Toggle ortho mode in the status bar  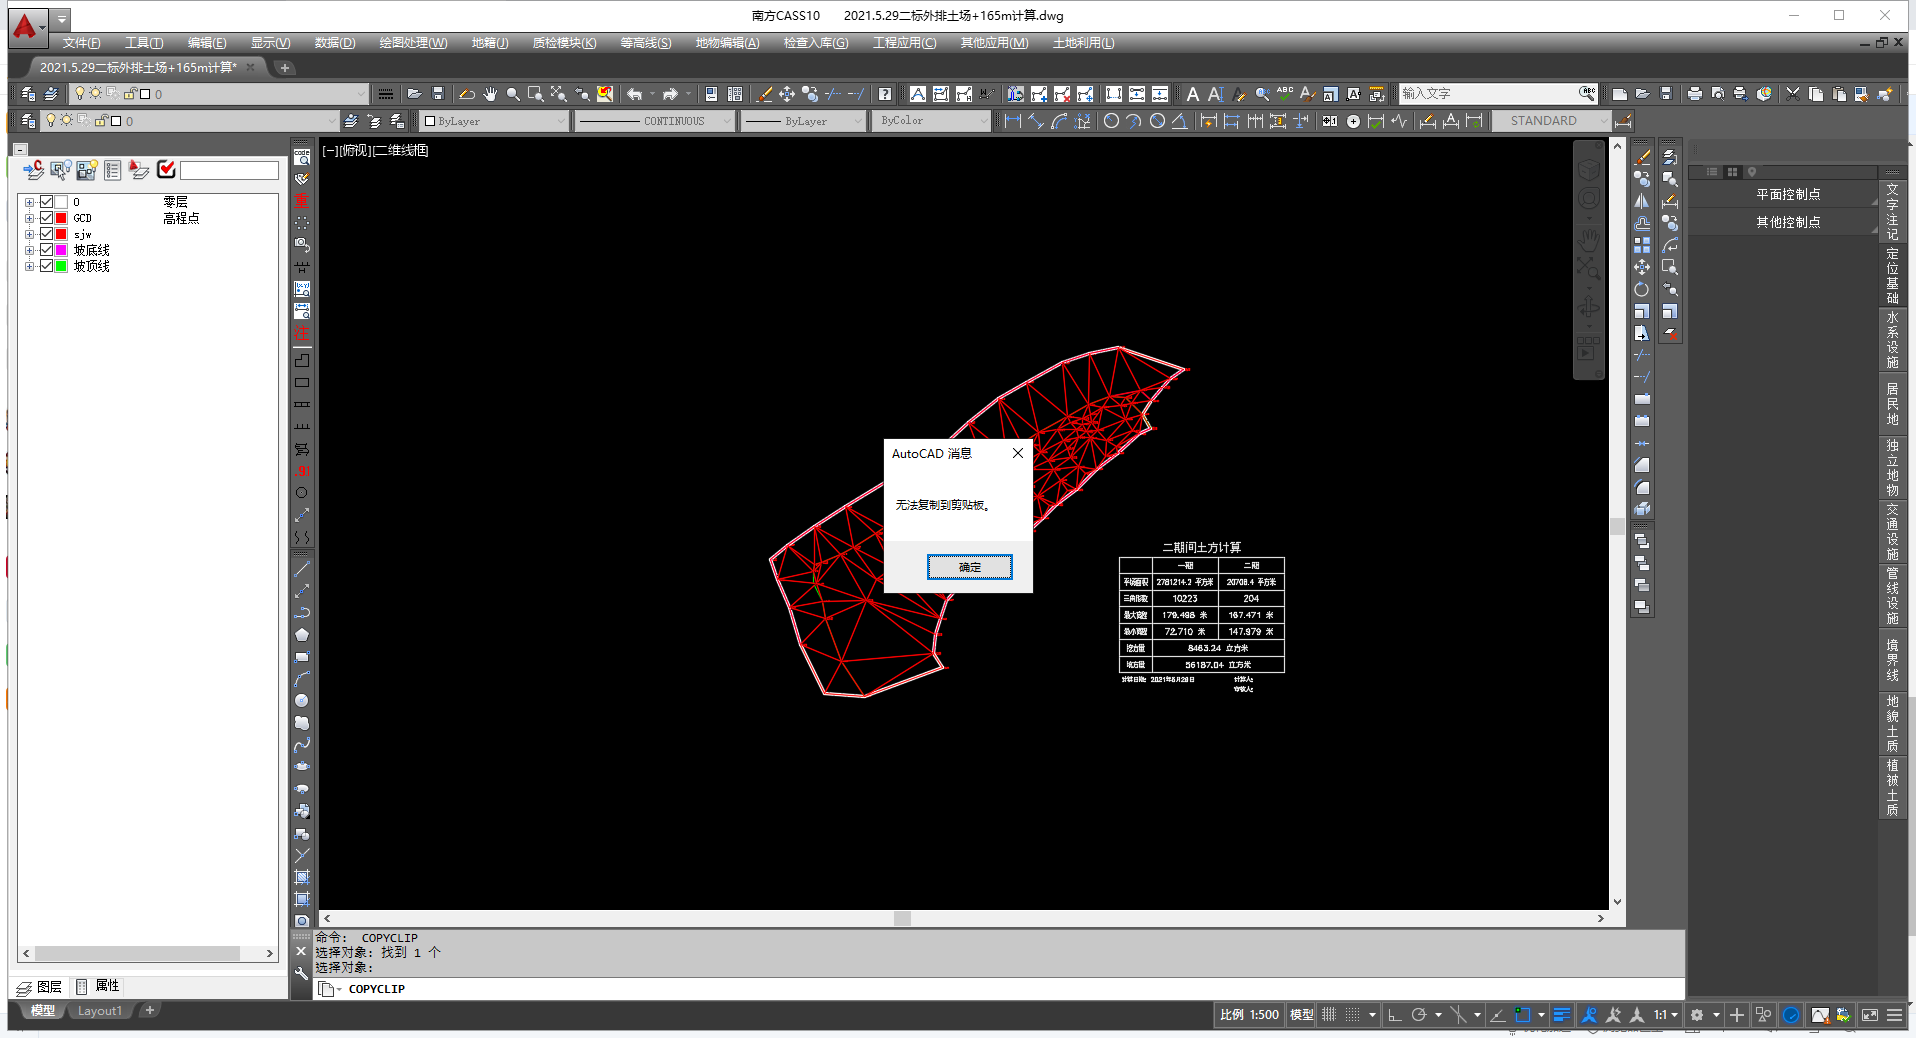[1395, 1015]
